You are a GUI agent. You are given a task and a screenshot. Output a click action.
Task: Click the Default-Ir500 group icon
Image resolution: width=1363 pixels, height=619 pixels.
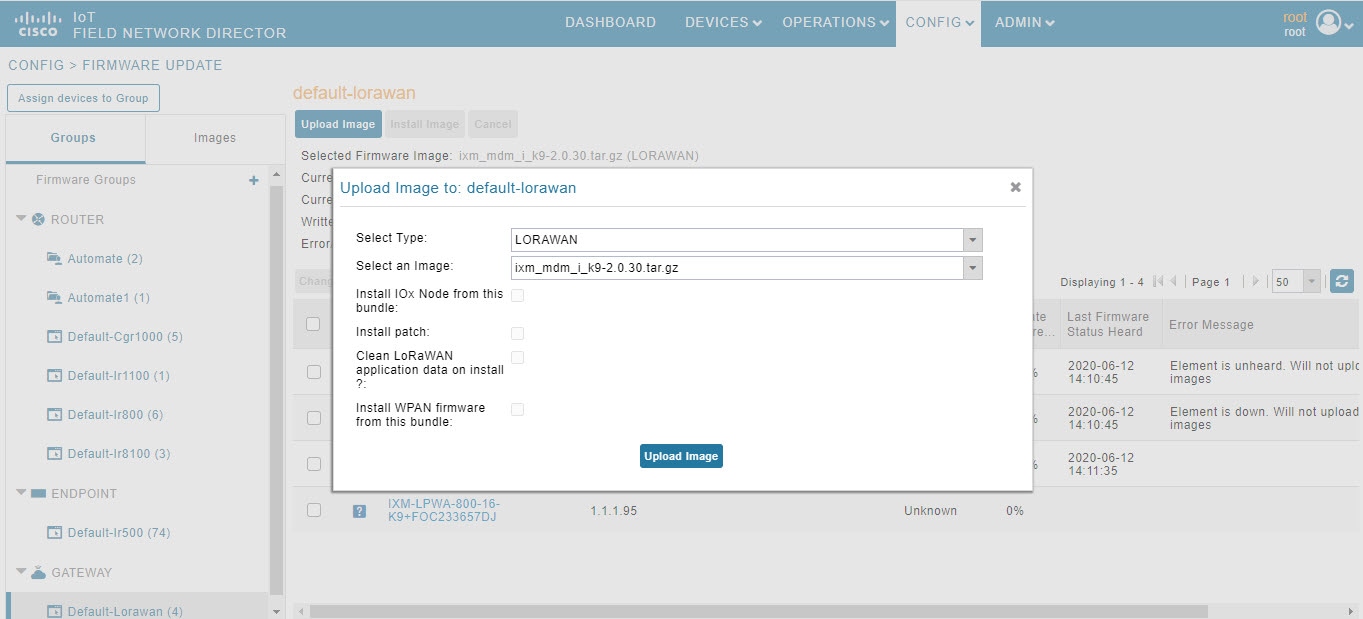(55, 533)
